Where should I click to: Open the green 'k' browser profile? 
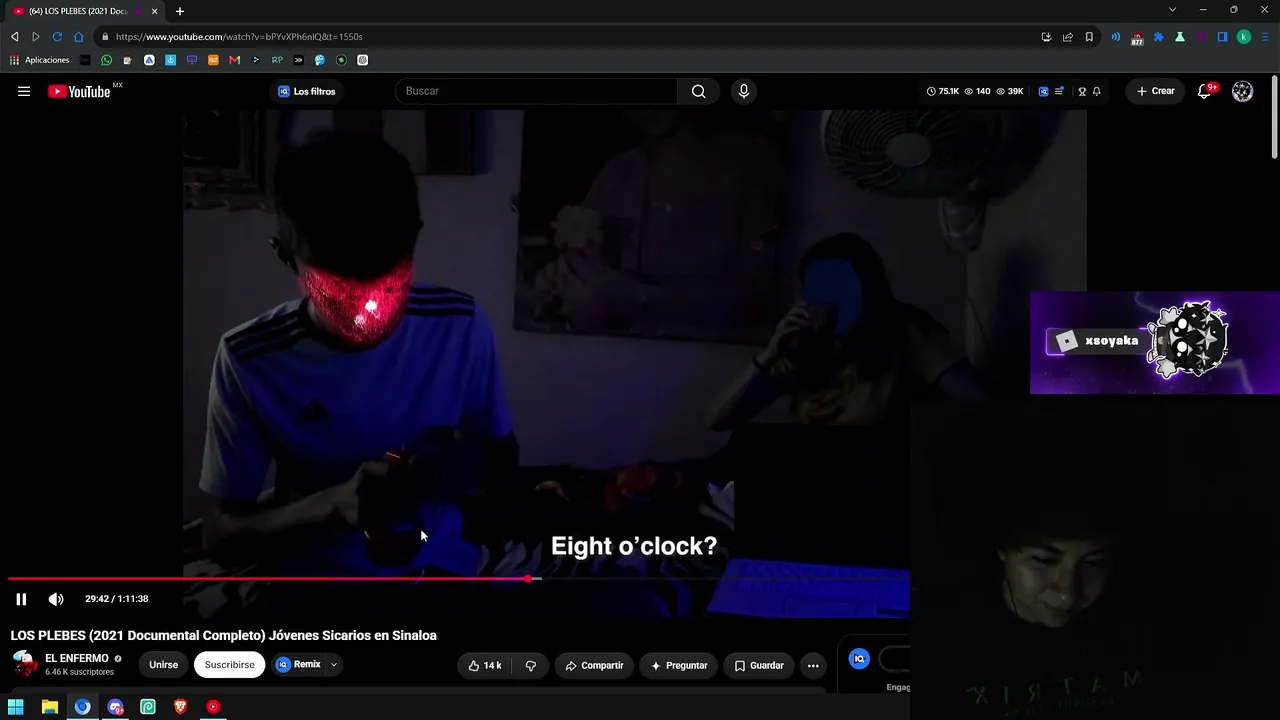coord(1244,37)
